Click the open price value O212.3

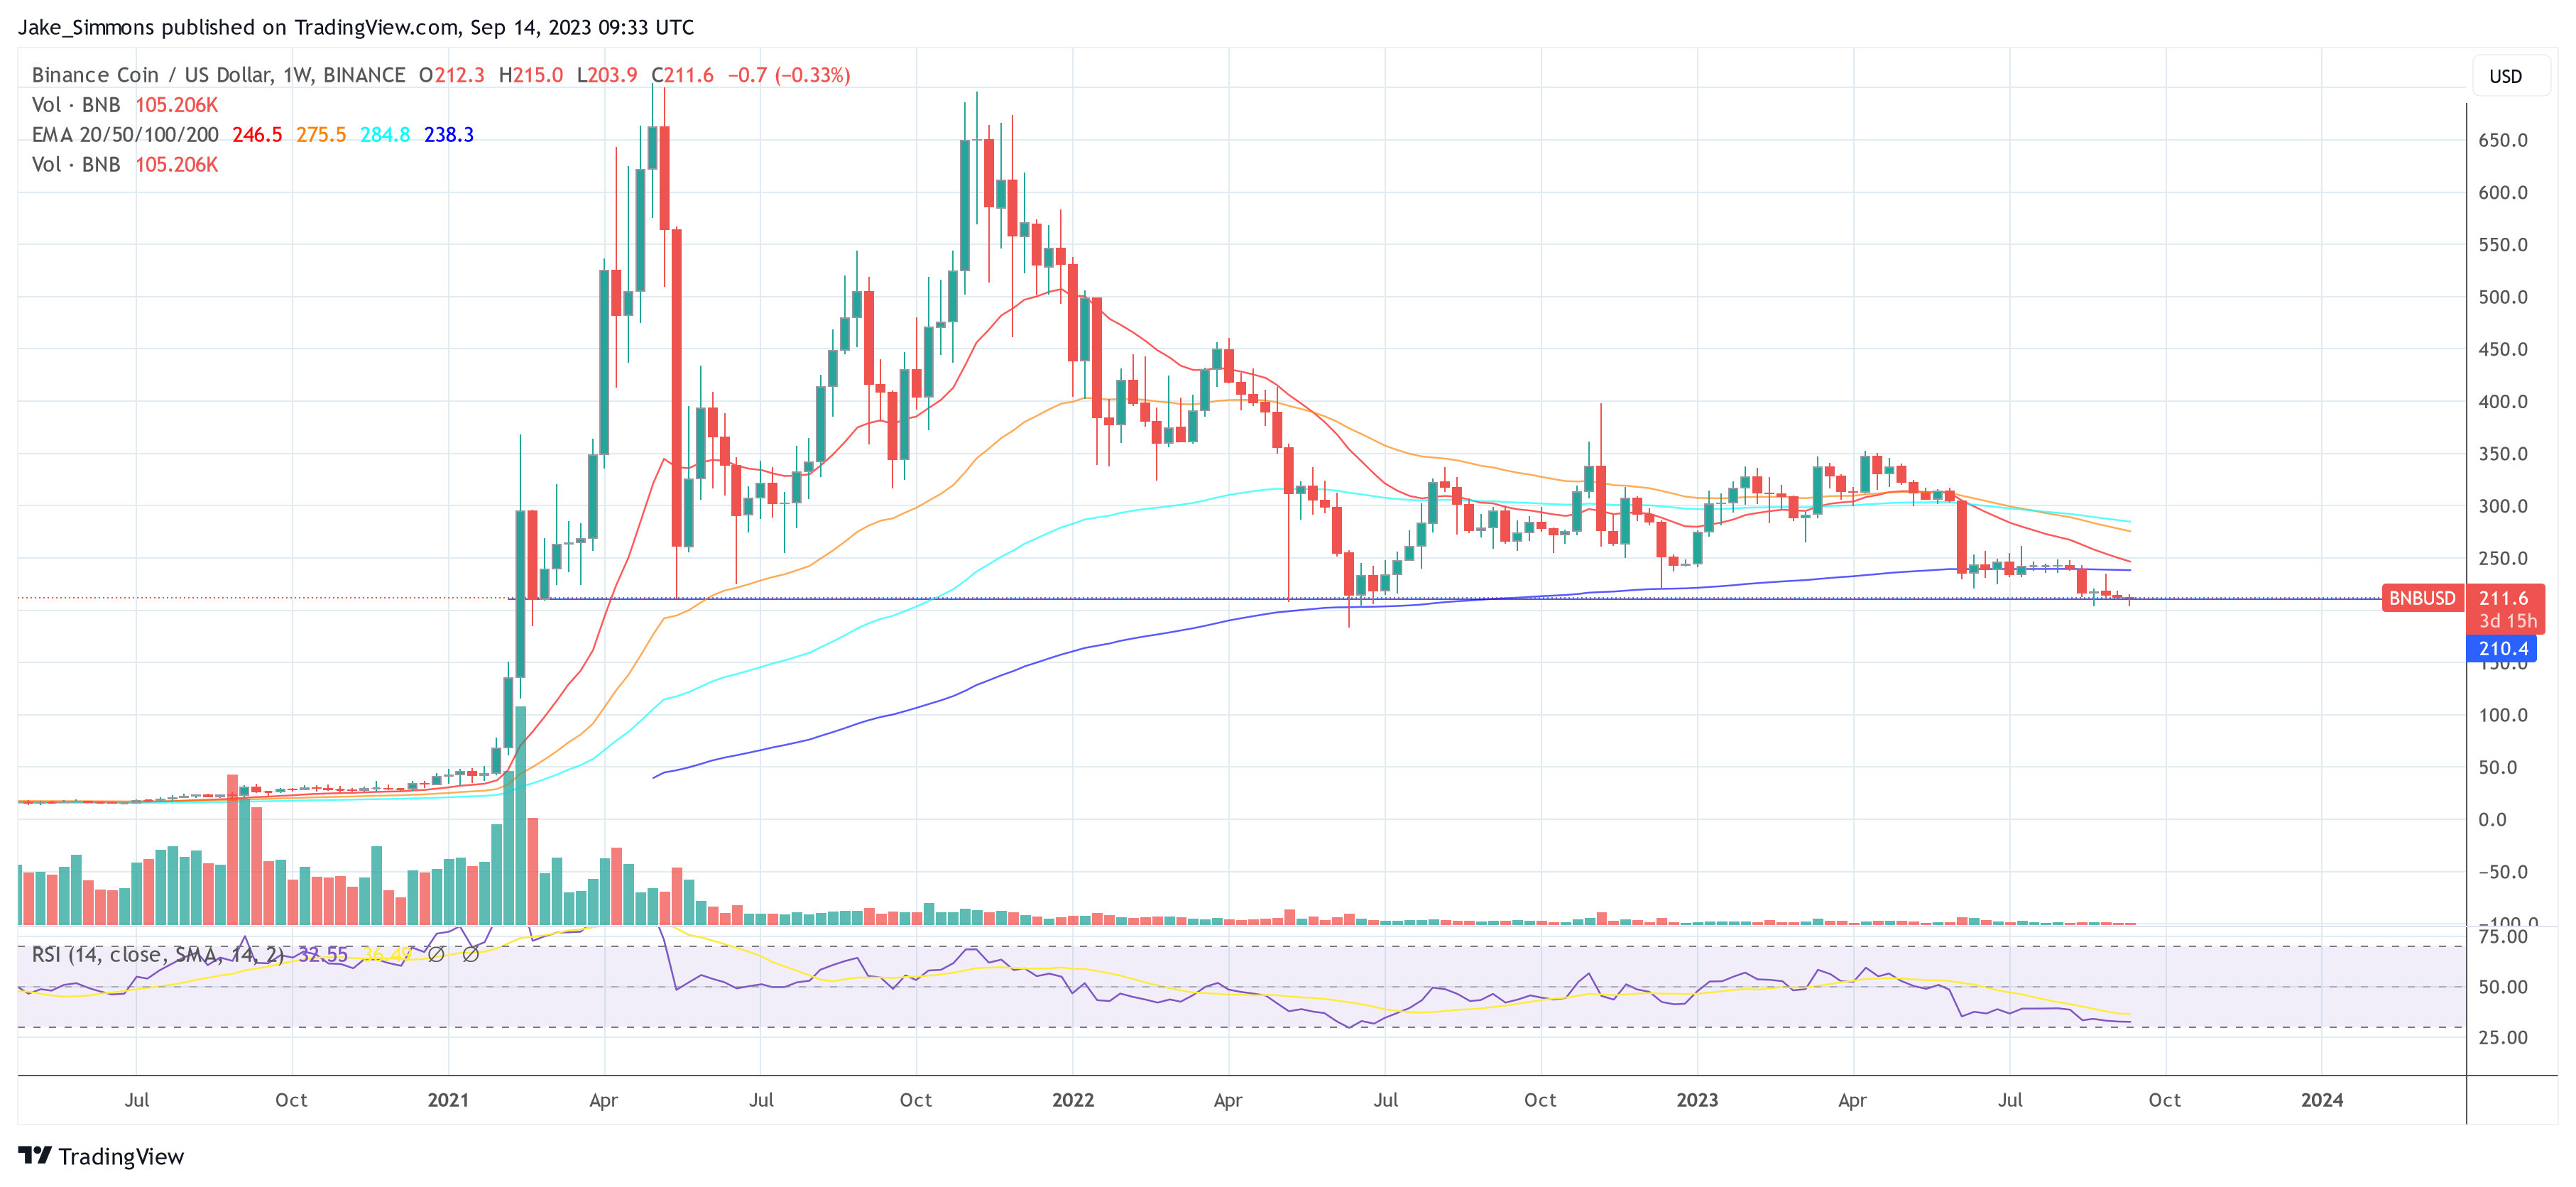pos(451,75)
